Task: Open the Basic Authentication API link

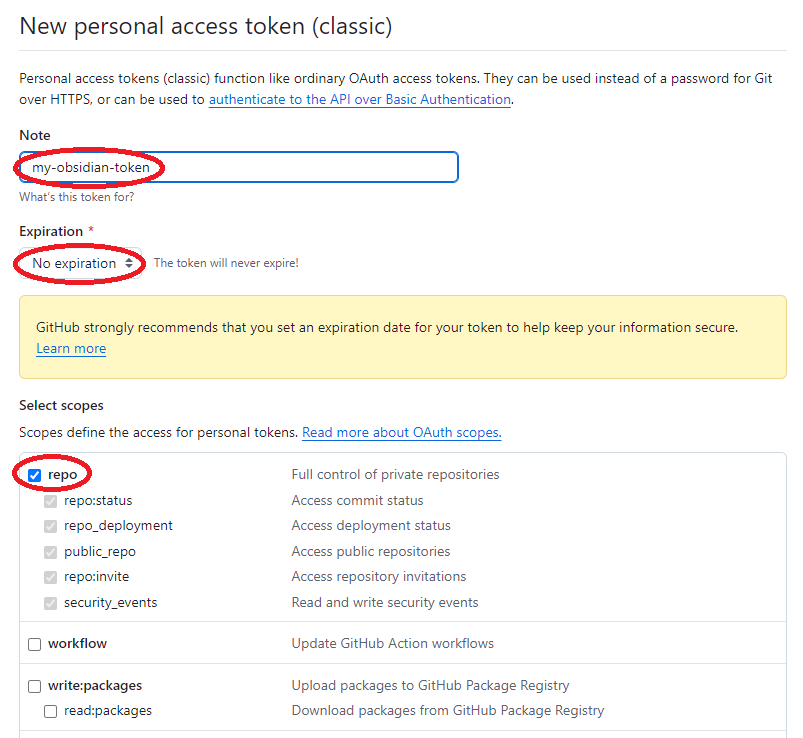Action: click(360, 100)
